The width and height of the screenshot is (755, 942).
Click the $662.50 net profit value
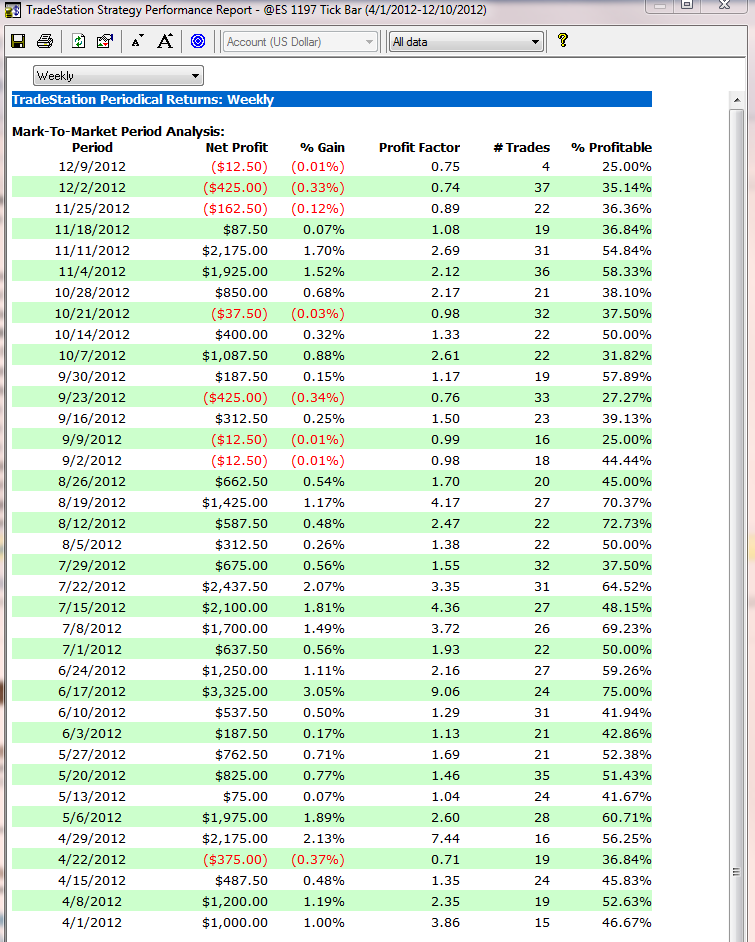tap(241, 482)
